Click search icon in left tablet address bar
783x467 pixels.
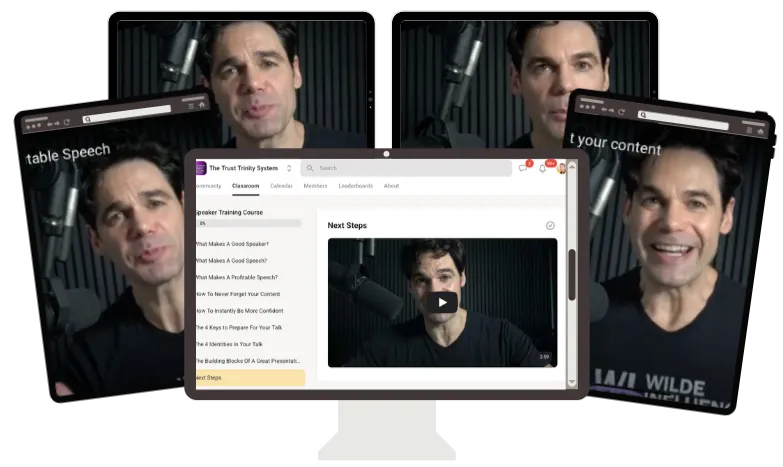pyautogui.click(x=88, y=119)
